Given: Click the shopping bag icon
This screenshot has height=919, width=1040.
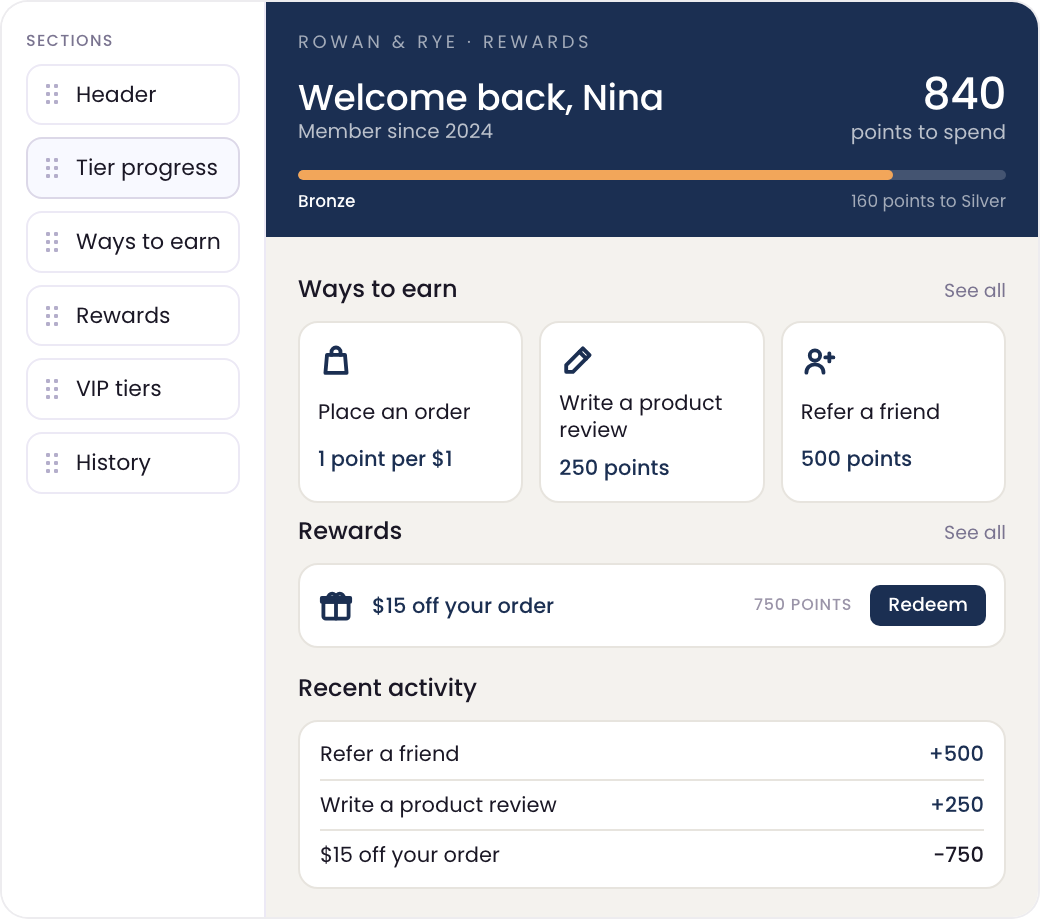Looking at the screenshot, I should (x=336, y=361).
